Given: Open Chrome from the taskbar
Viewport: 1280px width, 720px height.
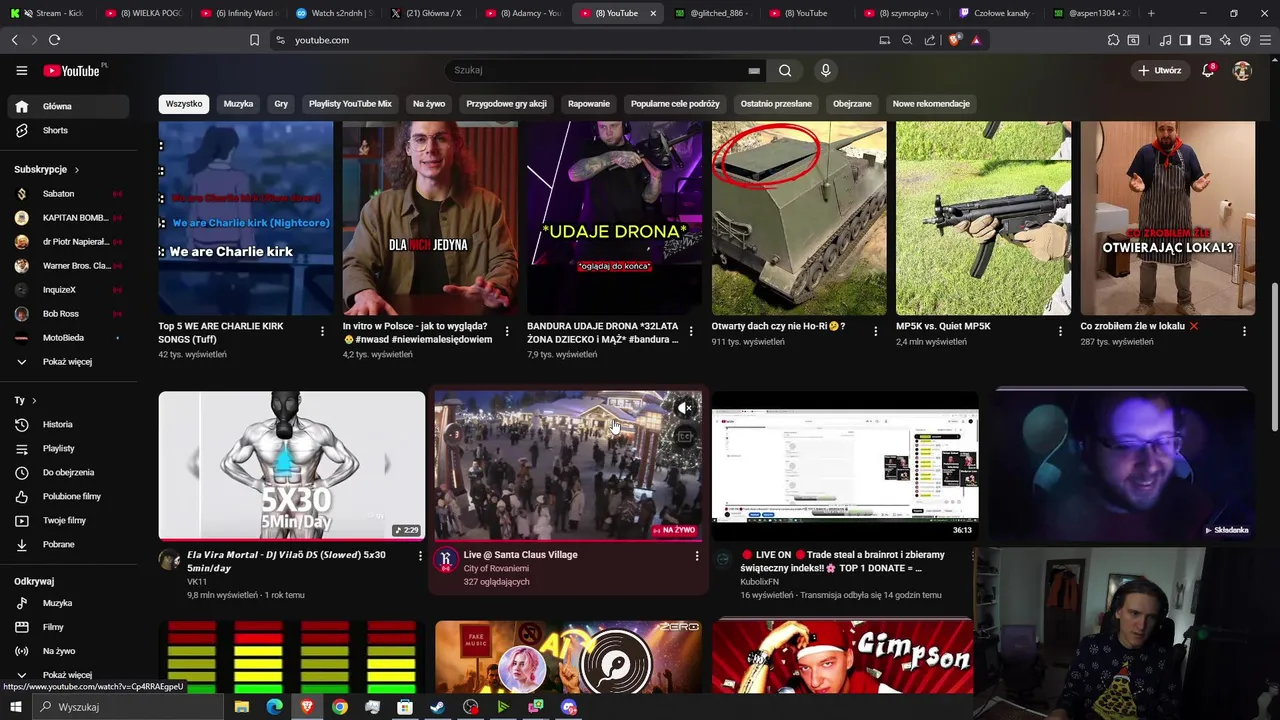Looking at the screenshot, I should (340, 707).
